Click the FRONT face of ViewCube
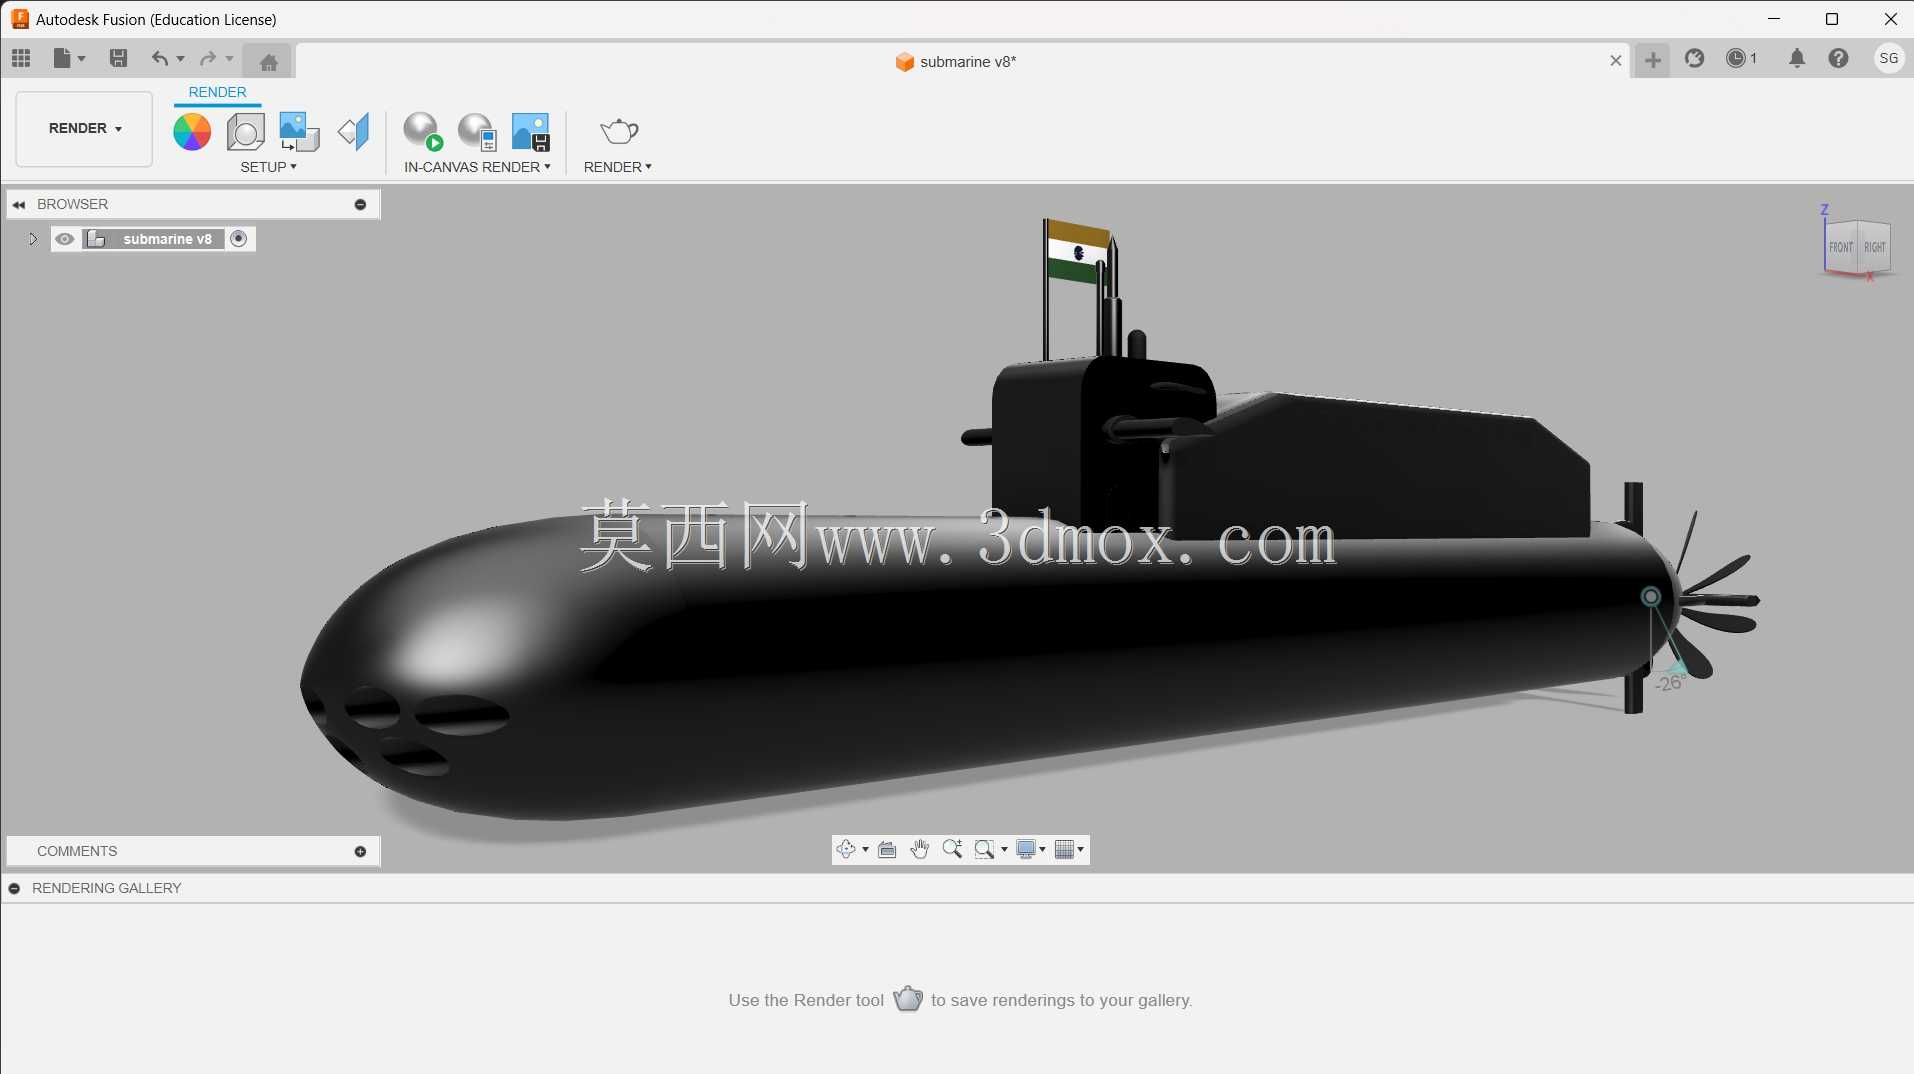This screenshot has height=1074, width=1914. coord(1841,247)
